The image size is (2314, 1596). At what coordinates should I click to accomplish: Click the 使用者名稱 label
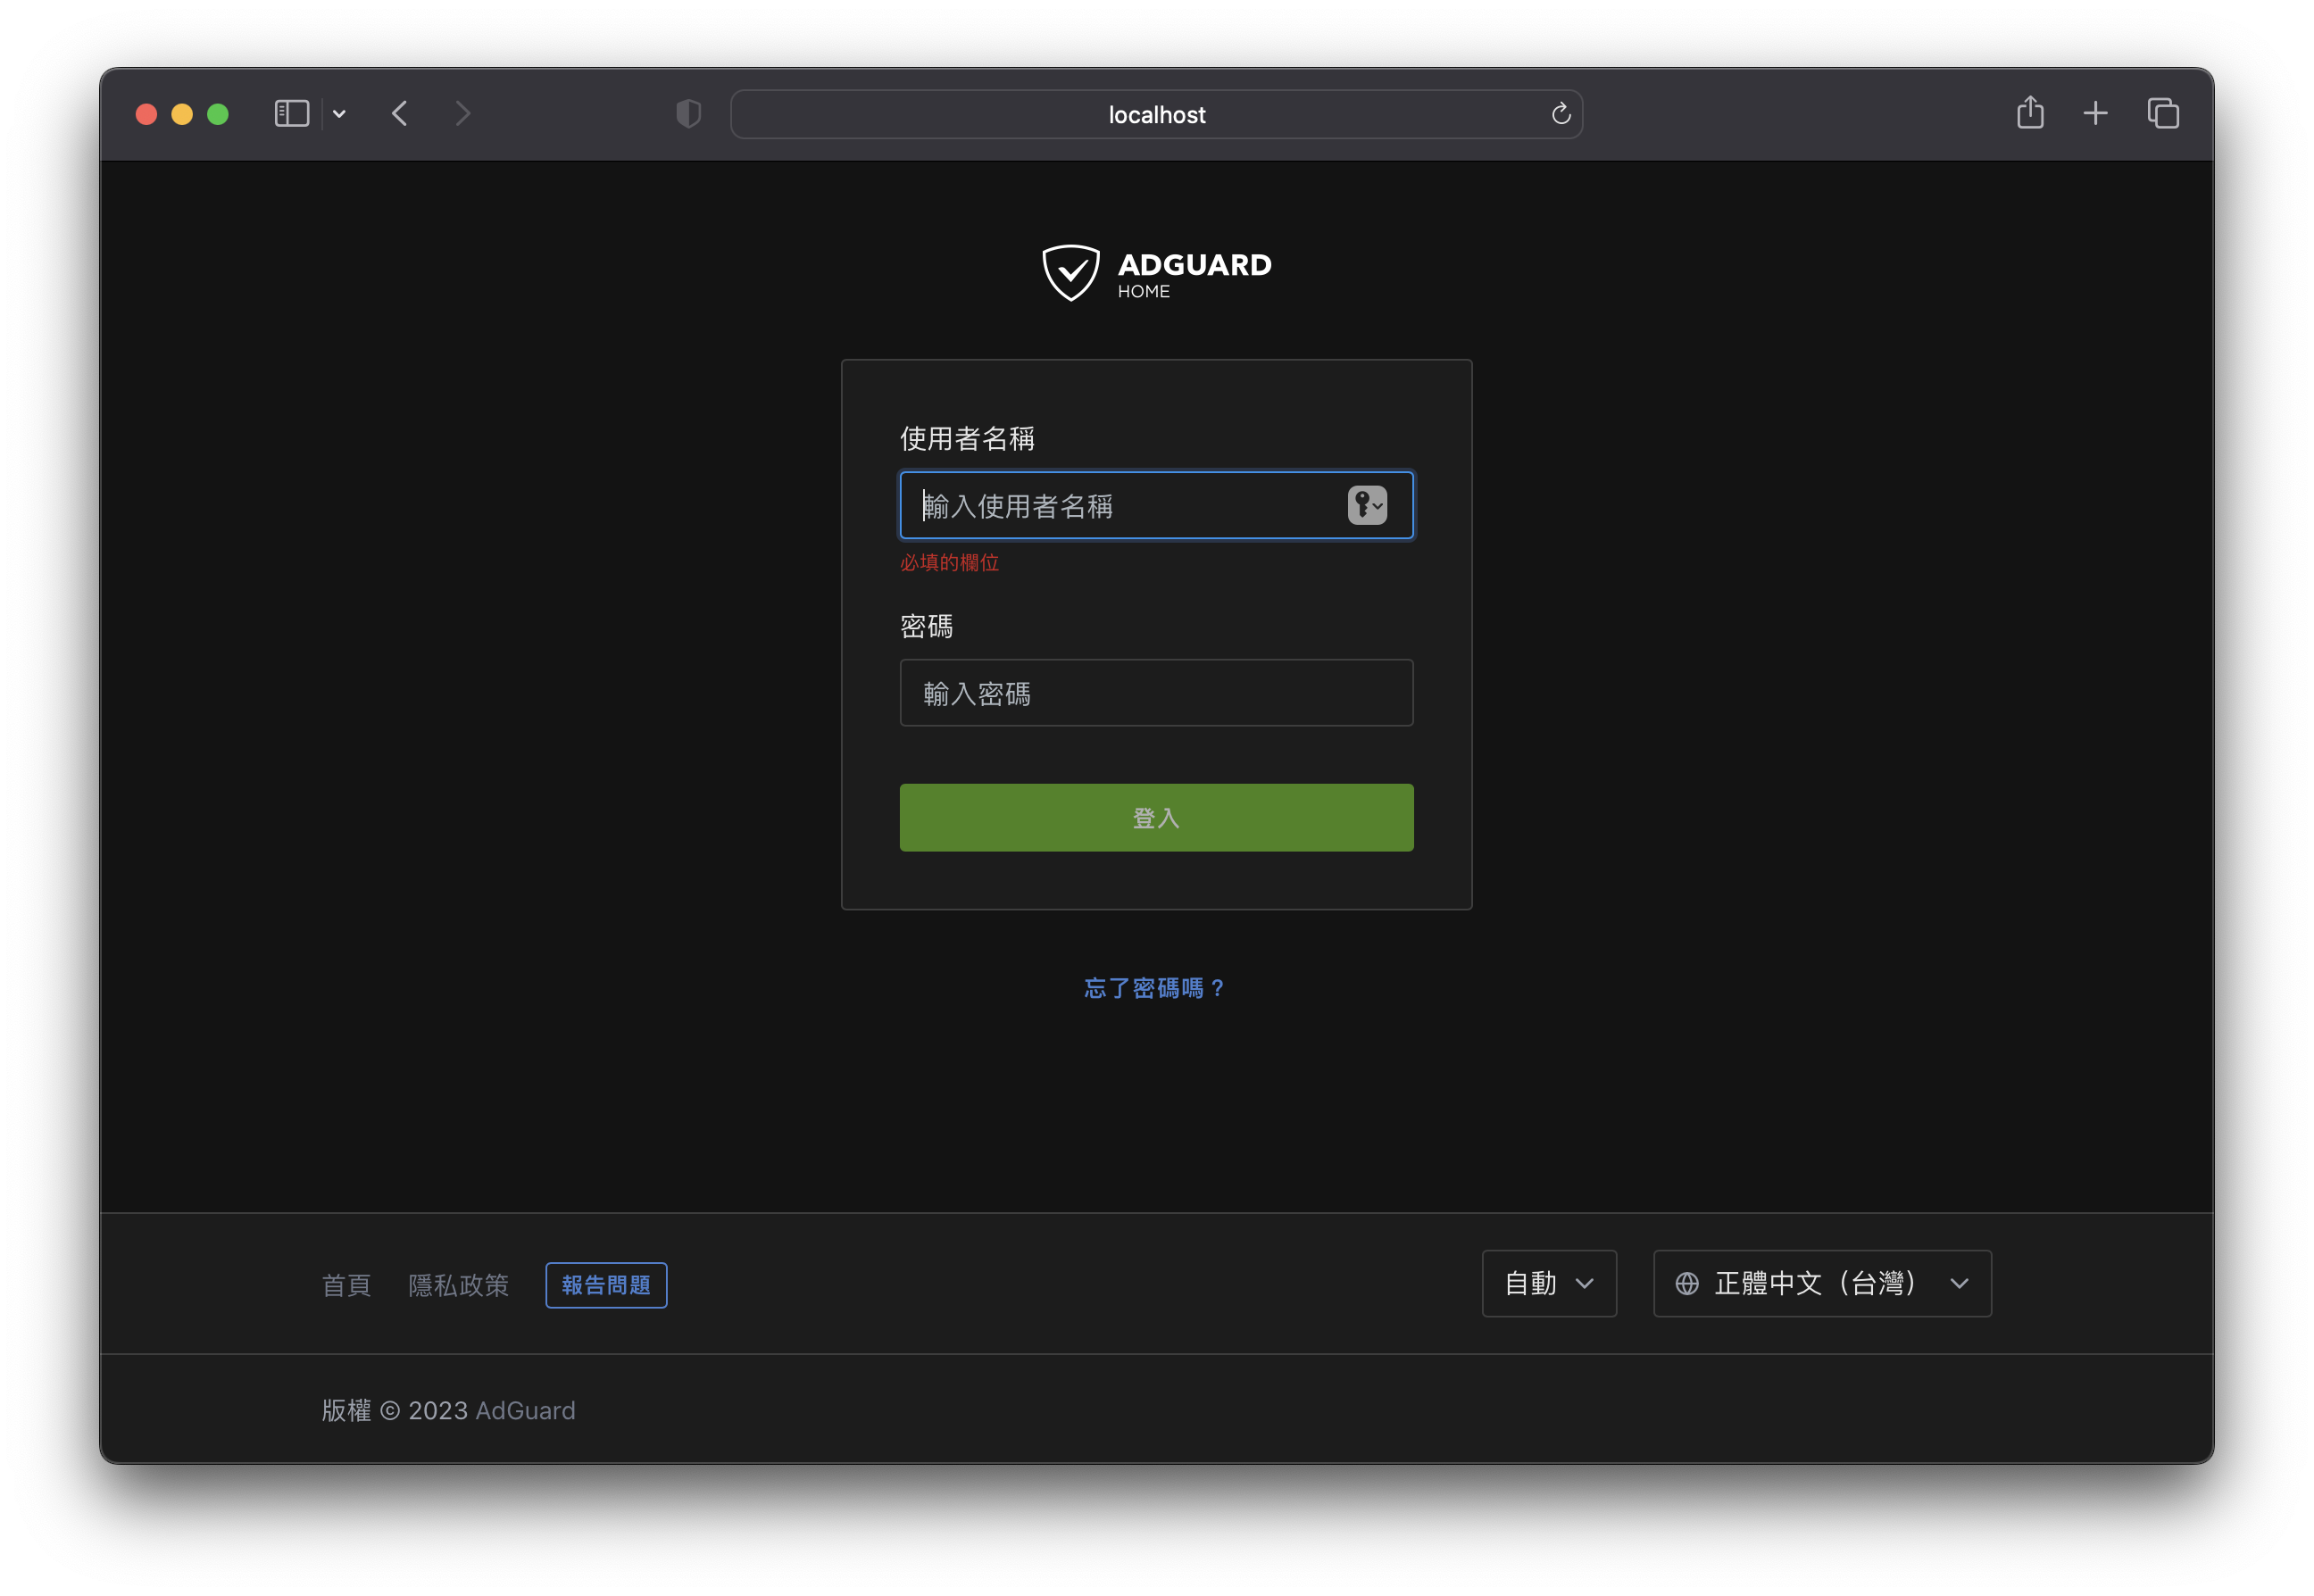click(x=967, y=439)
